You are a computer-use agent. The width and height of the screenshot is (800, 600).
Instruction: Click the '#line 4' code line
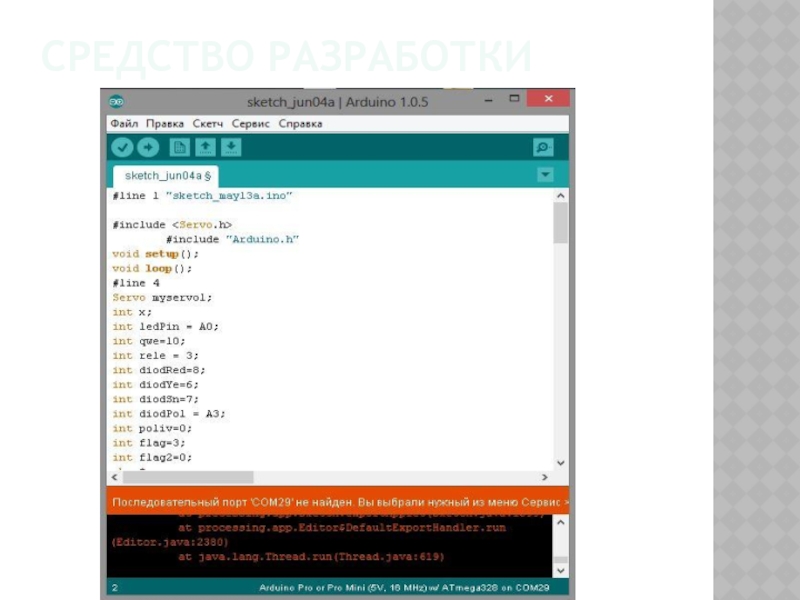pos(136,283)
